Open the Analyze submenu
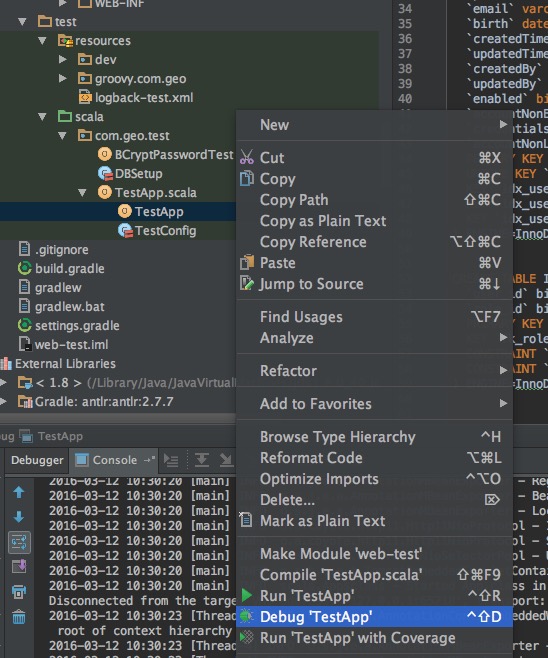 pyautogui.click(x=374, y=338)
